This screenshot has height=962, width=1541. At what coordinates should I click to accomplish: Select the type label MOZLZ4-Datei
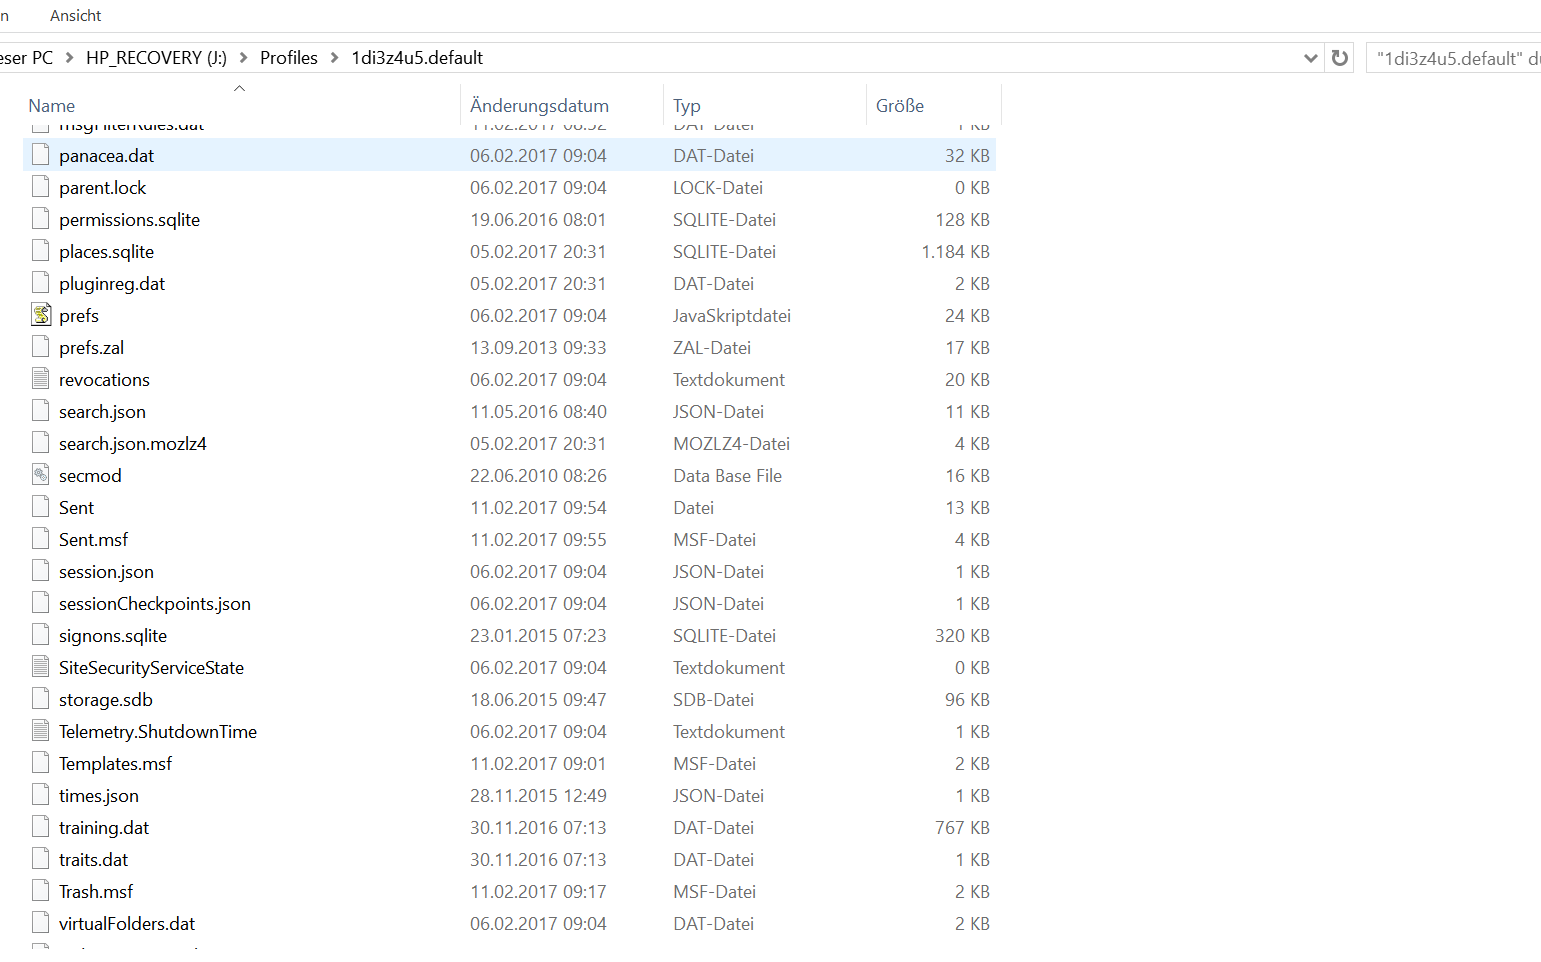pyautogui.click(x=731, y=444)
